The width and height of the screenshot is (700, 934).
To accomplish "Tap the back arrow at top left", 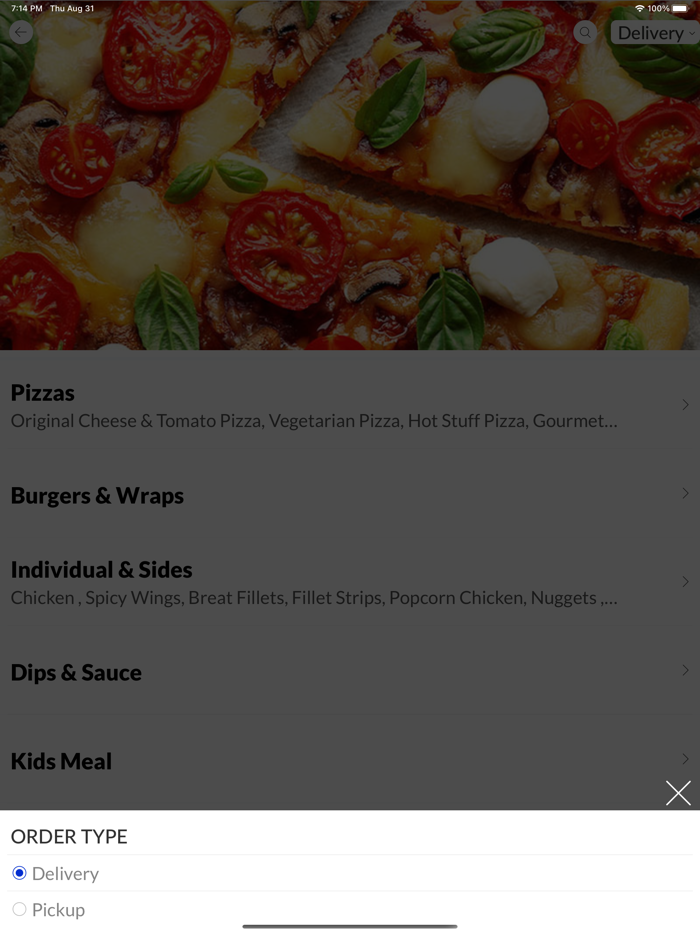I will pos(20,32).
